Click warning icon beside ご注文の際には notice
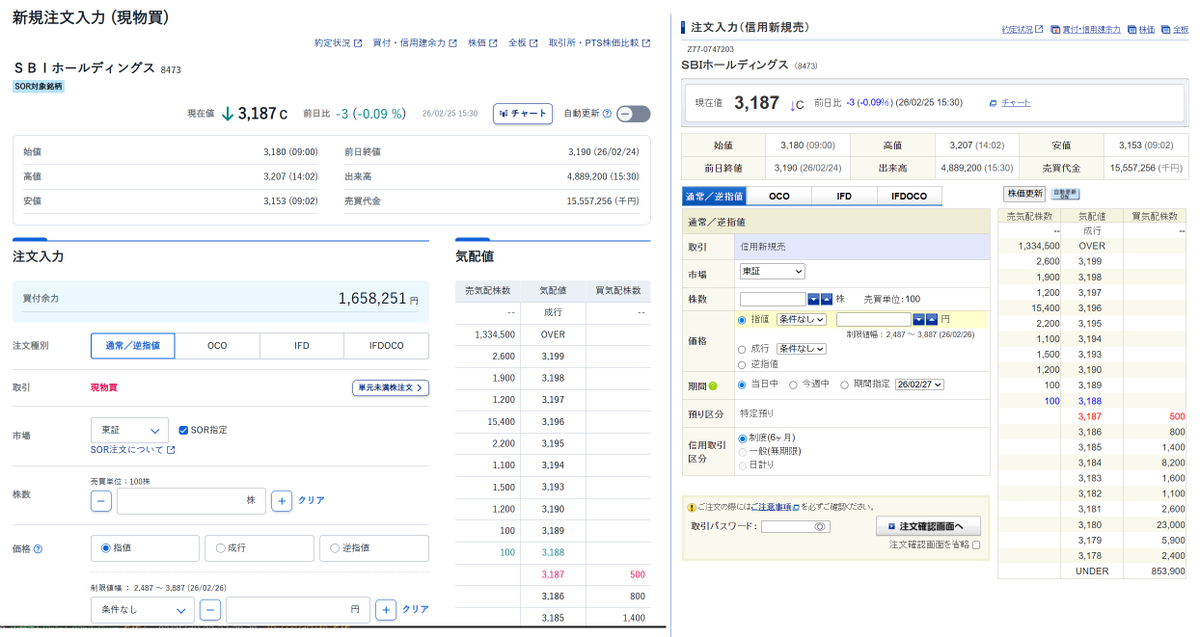The height and width of the screenshot is (637, 1200). pos(690,507)
